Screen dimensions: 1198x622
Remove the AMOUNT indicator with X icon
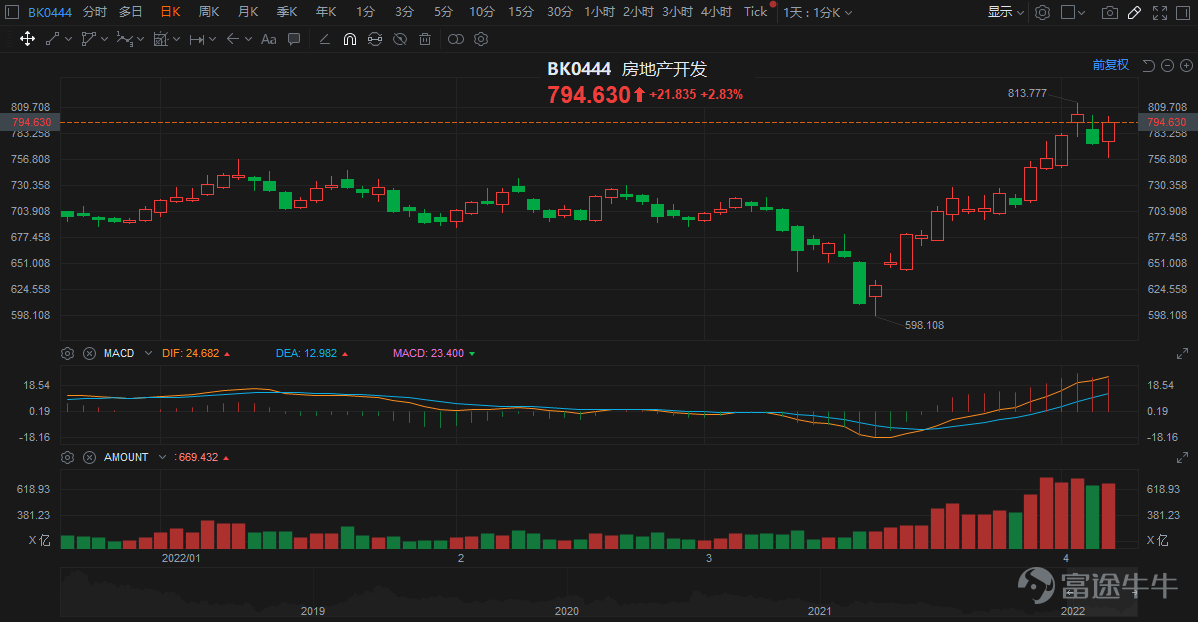pos(89,457)
